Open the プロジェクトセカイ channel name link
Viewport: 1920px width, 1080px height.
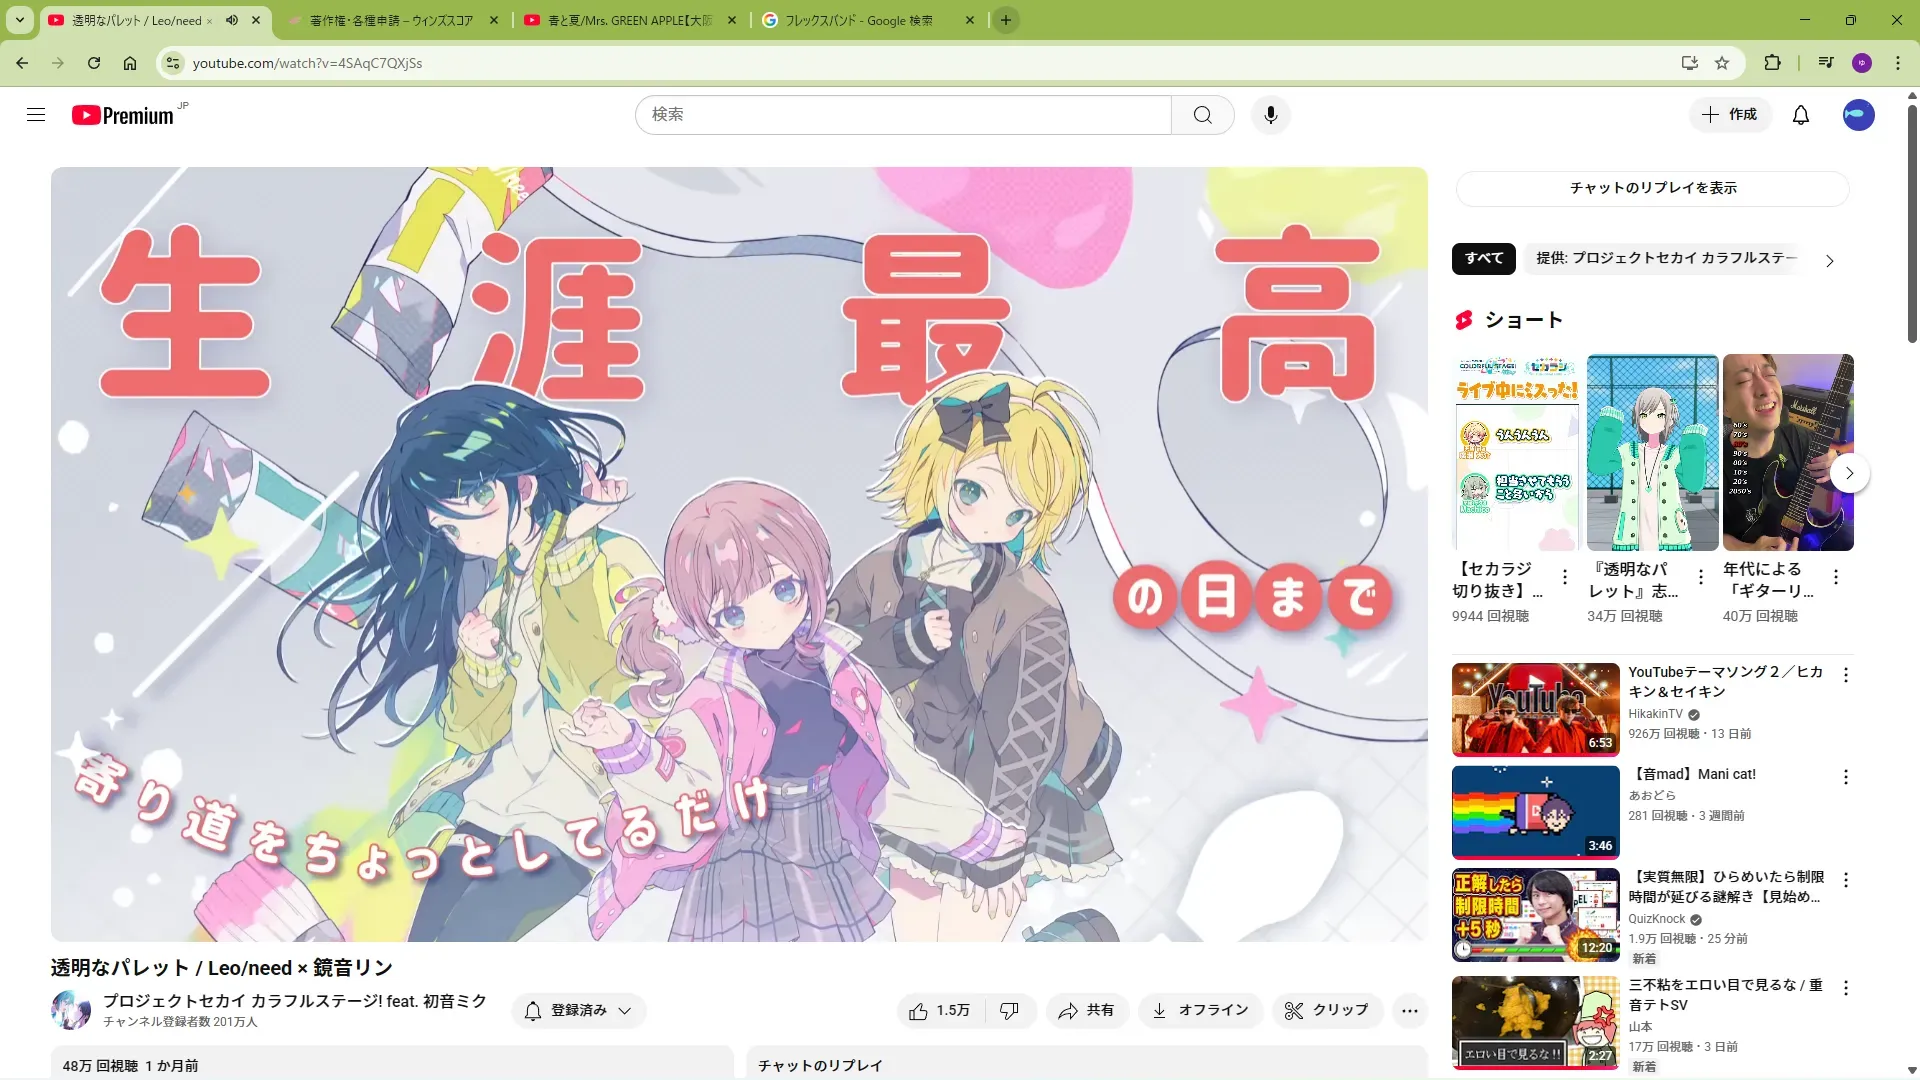[294, 1001]
